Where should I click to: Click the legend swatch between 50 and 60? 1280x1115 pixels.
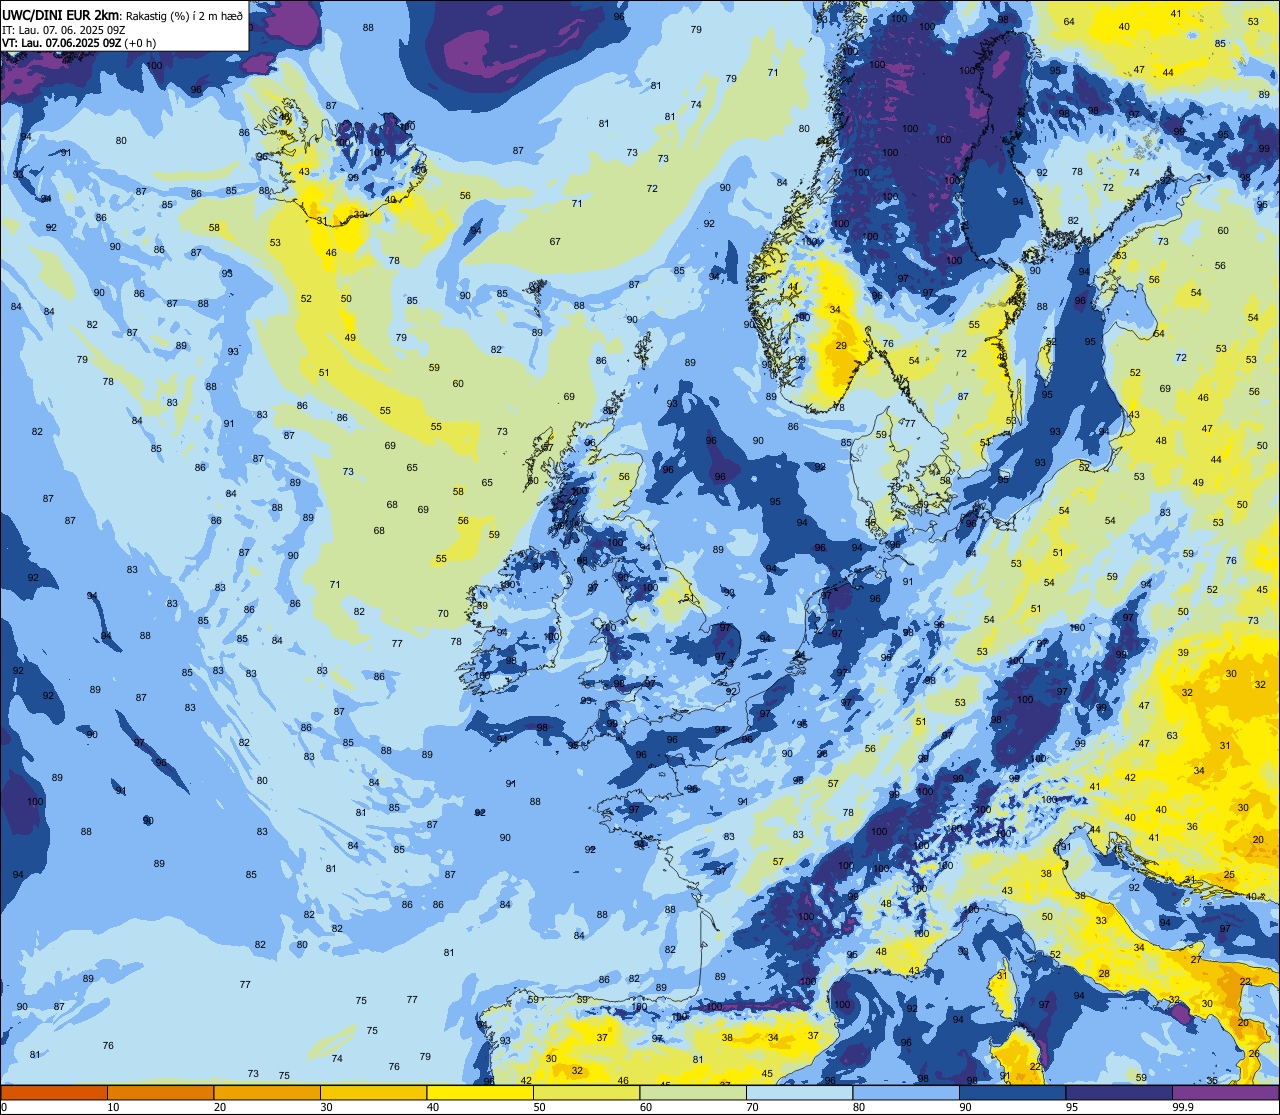586,1092
